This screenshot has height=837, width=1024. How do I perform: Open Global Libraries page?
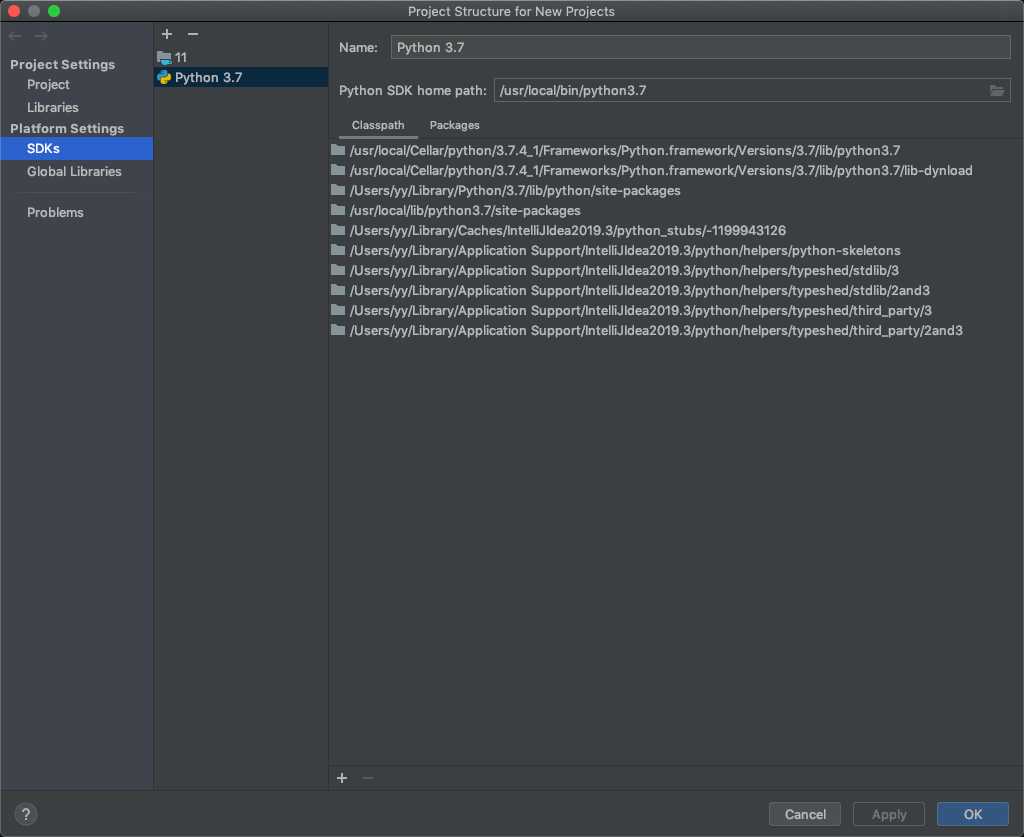coord(74,172)
